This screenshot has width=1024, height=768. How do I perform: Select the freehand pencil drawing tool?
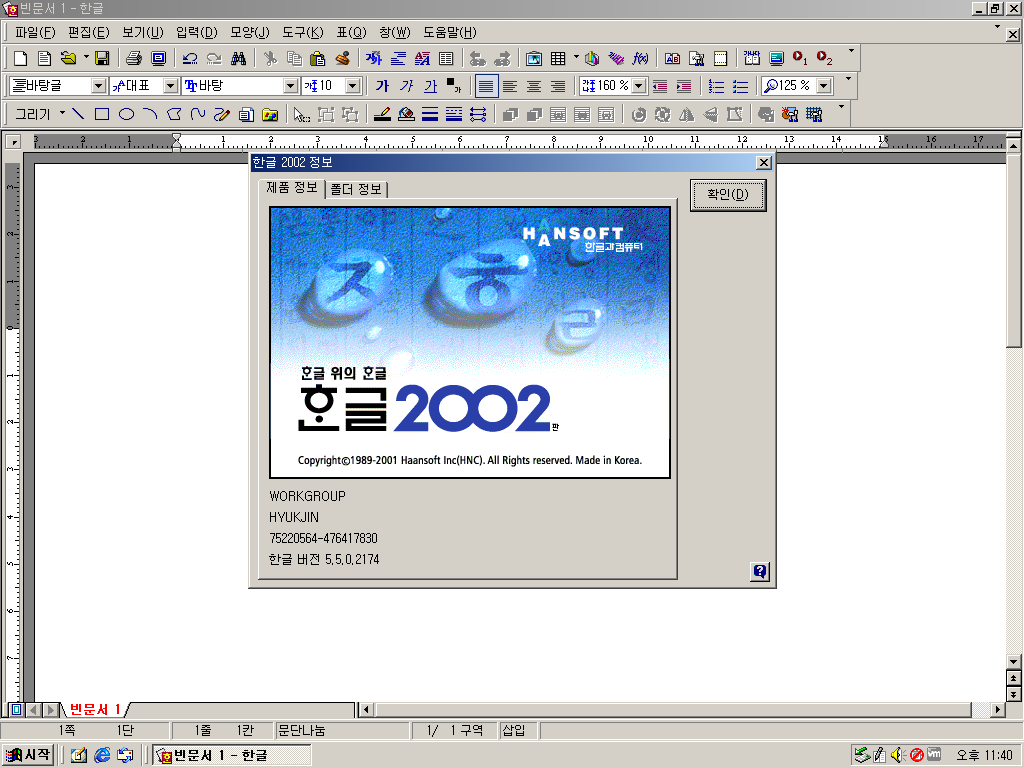pyautogui.click(x=222, y=114)
